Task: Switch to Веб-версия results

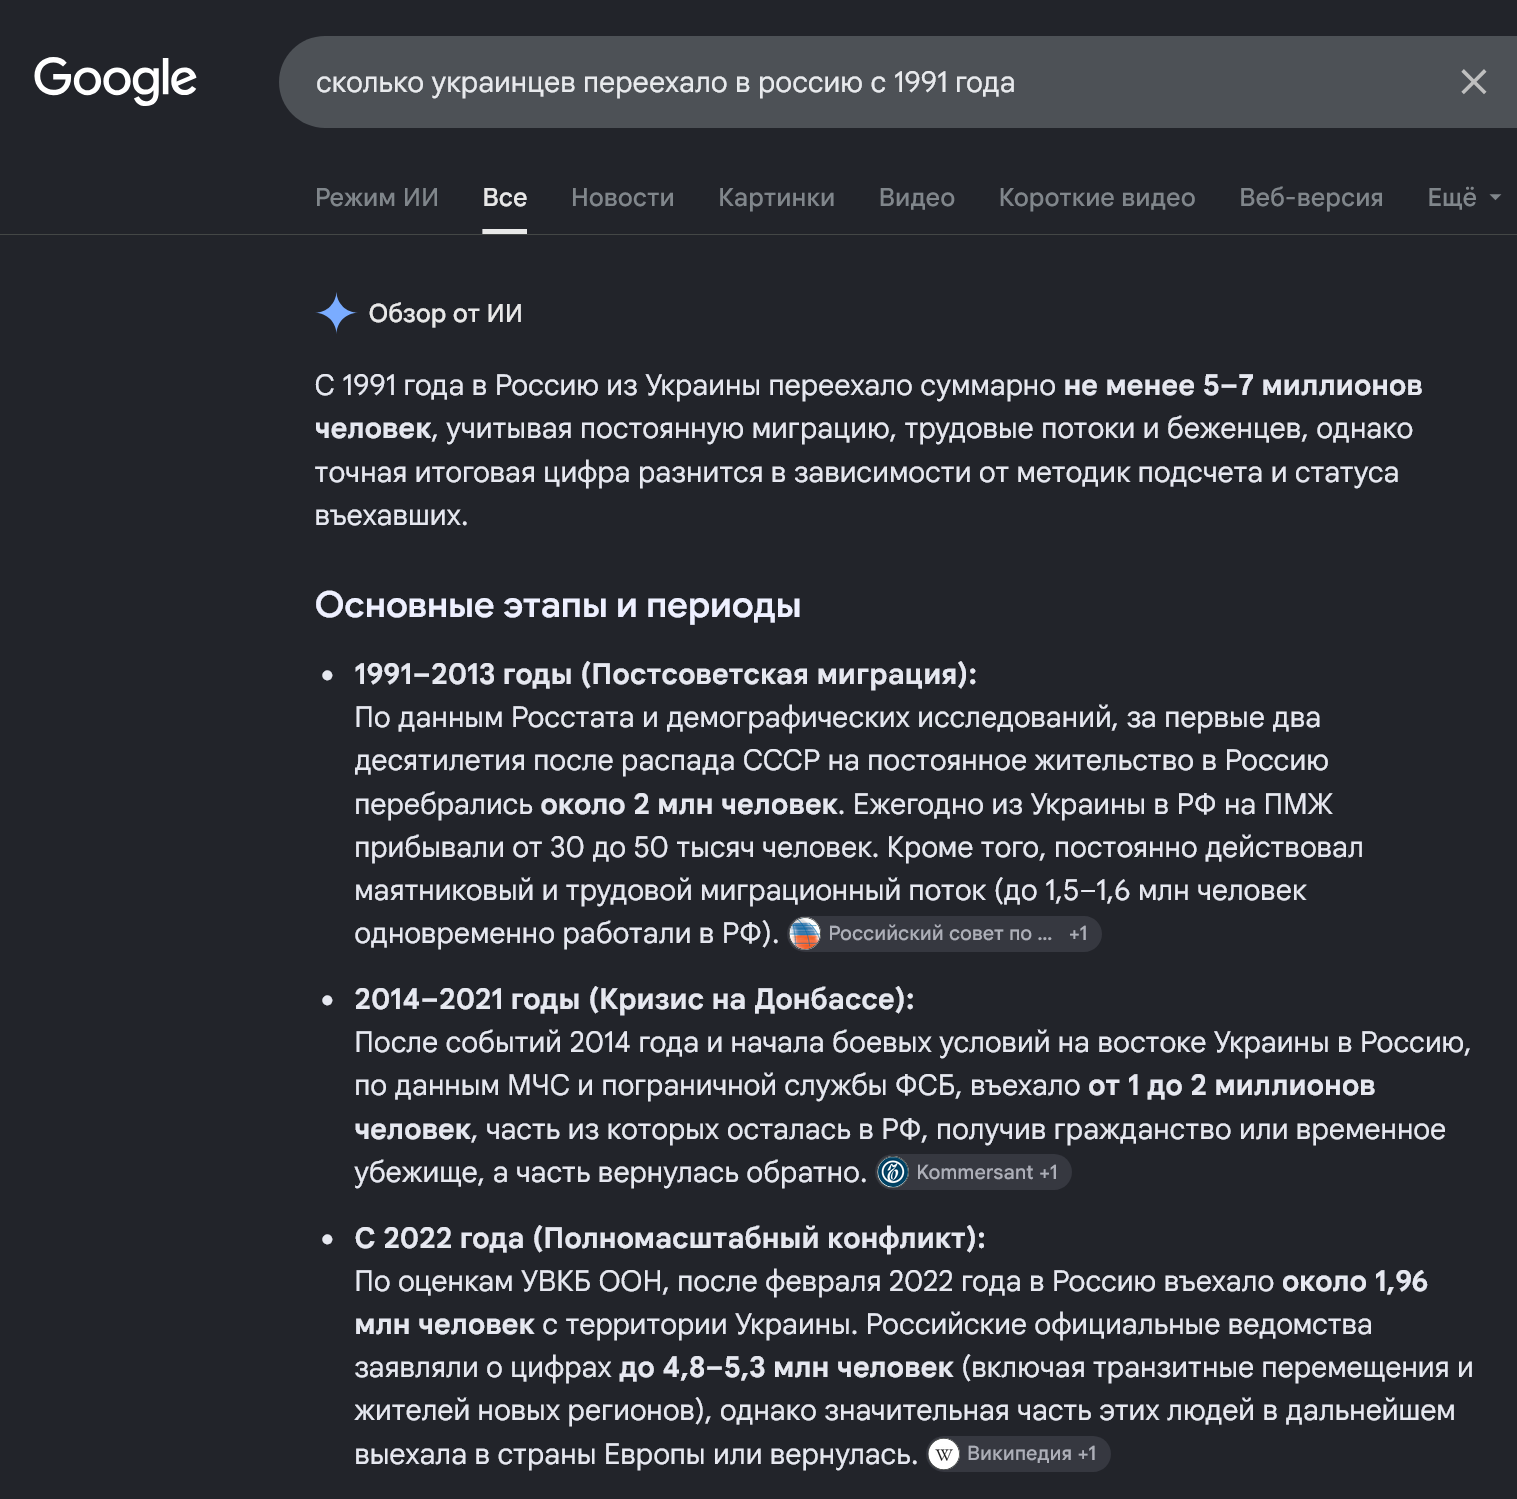Action: coord(1311,197)
